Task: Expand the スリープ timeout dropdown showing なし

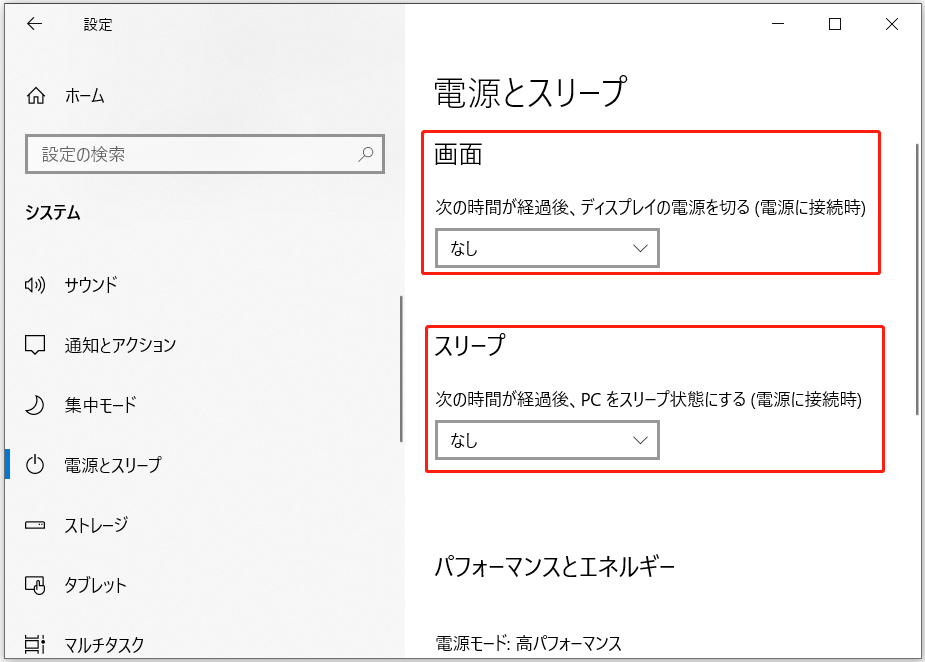Action: [x=547, y=439]
